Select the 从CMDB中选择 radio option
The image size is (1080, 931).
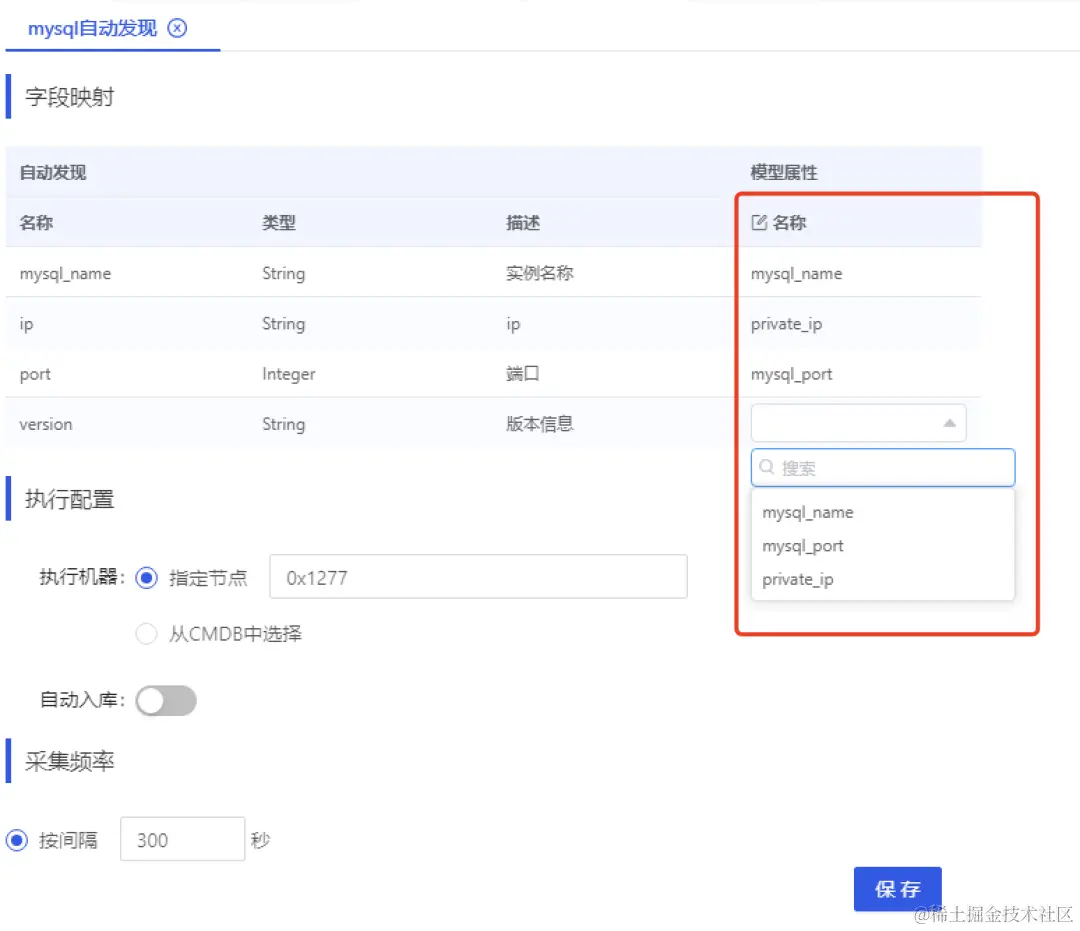pyautogui.click(x=146, y=633)
